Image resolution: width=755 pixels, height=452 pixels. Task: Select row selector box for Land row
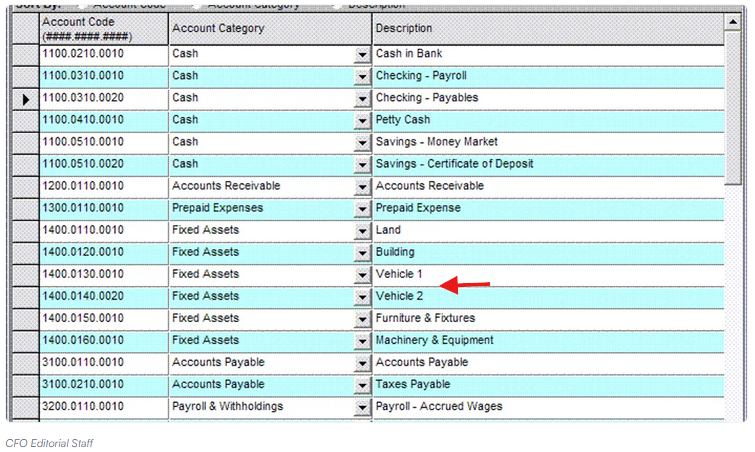click(26, 232)
